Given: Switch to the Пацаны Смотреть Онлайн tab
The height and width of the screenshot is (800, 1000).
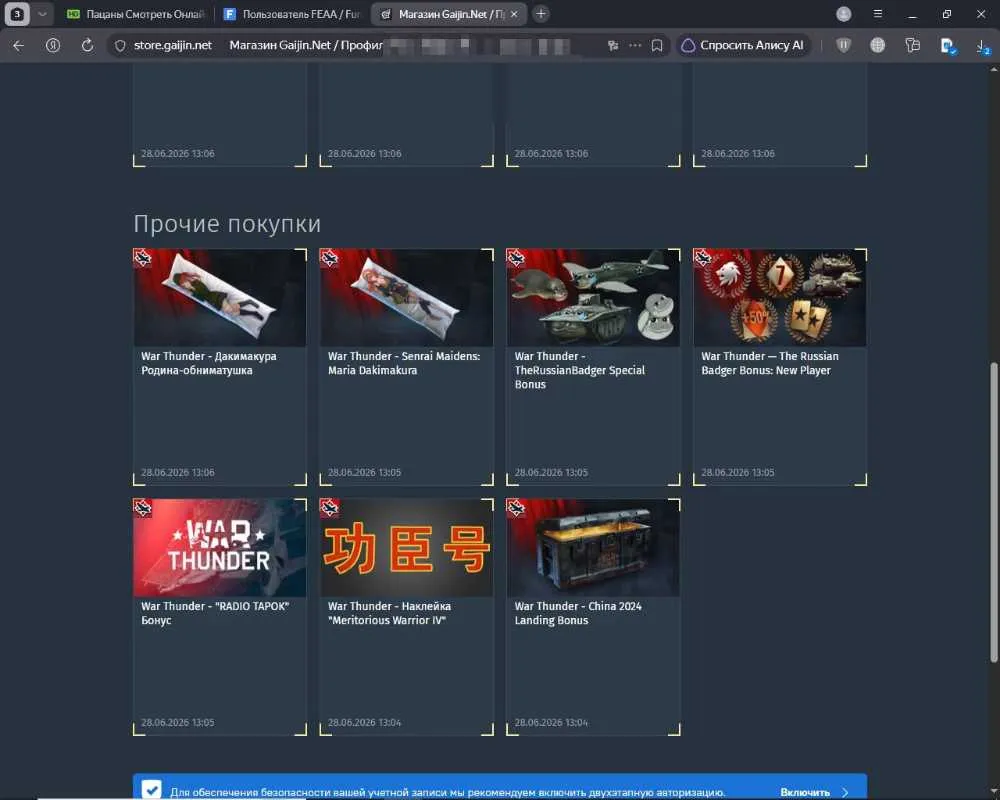Looking at the screenshot, I should [136, 14].
